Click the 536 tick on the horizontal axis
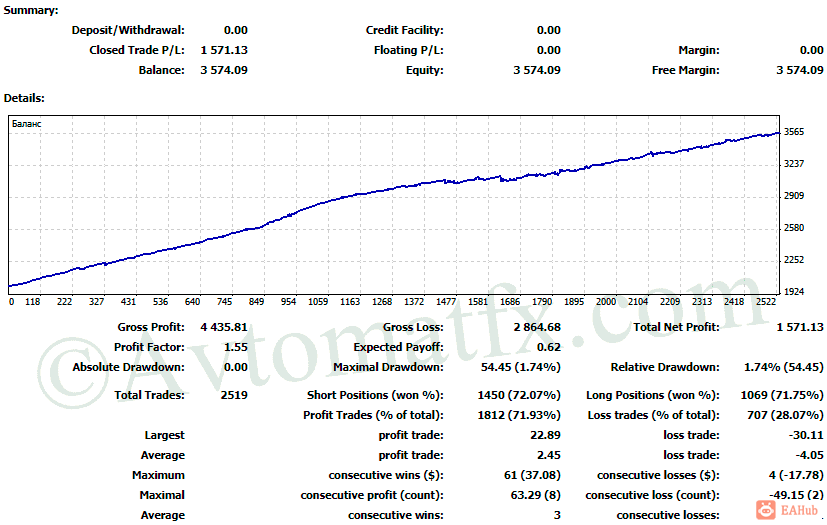This screenshot has height=525, width=827. tap(160, 302)
